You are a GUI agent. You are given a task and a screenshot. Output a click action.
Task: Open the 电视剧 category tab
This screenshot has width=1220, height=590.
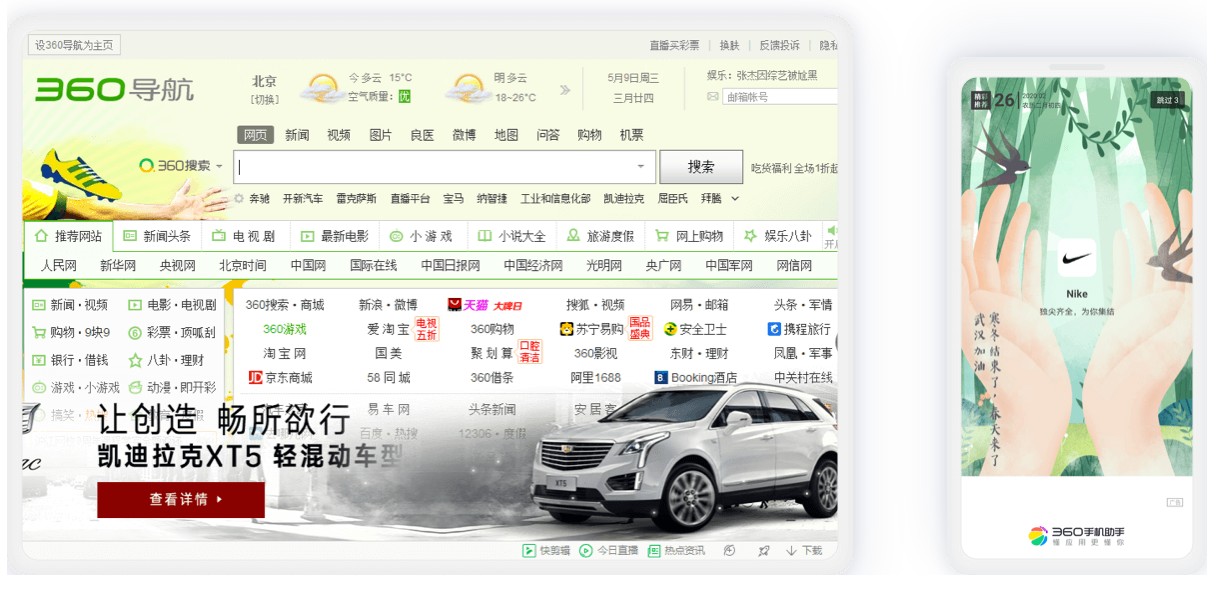point(244,237)
